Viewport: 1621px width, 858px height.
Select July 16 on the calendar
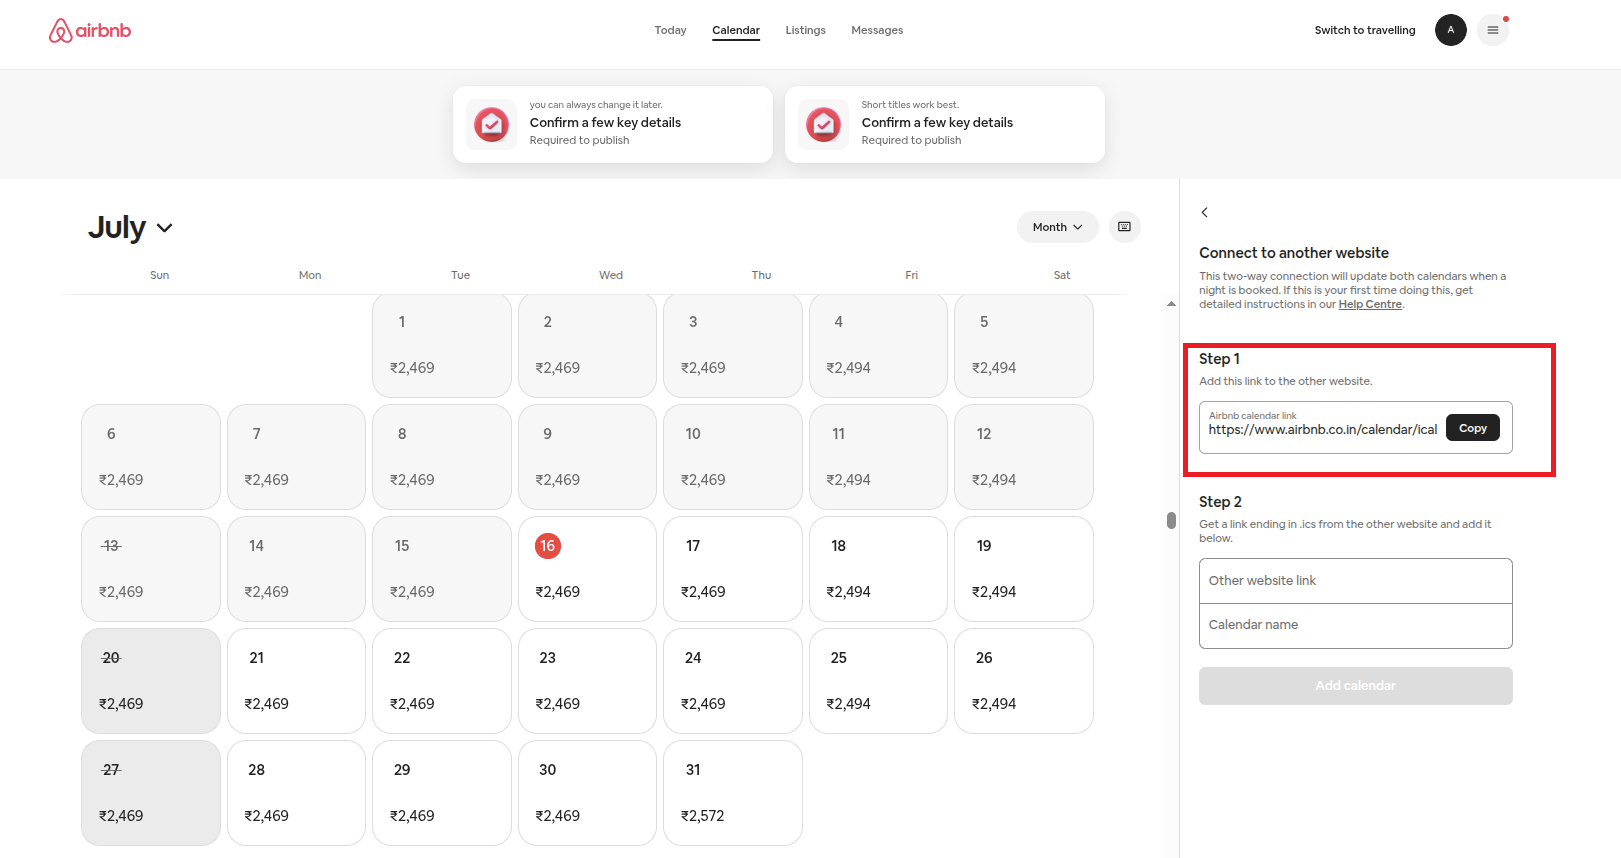tap(587, 568)
